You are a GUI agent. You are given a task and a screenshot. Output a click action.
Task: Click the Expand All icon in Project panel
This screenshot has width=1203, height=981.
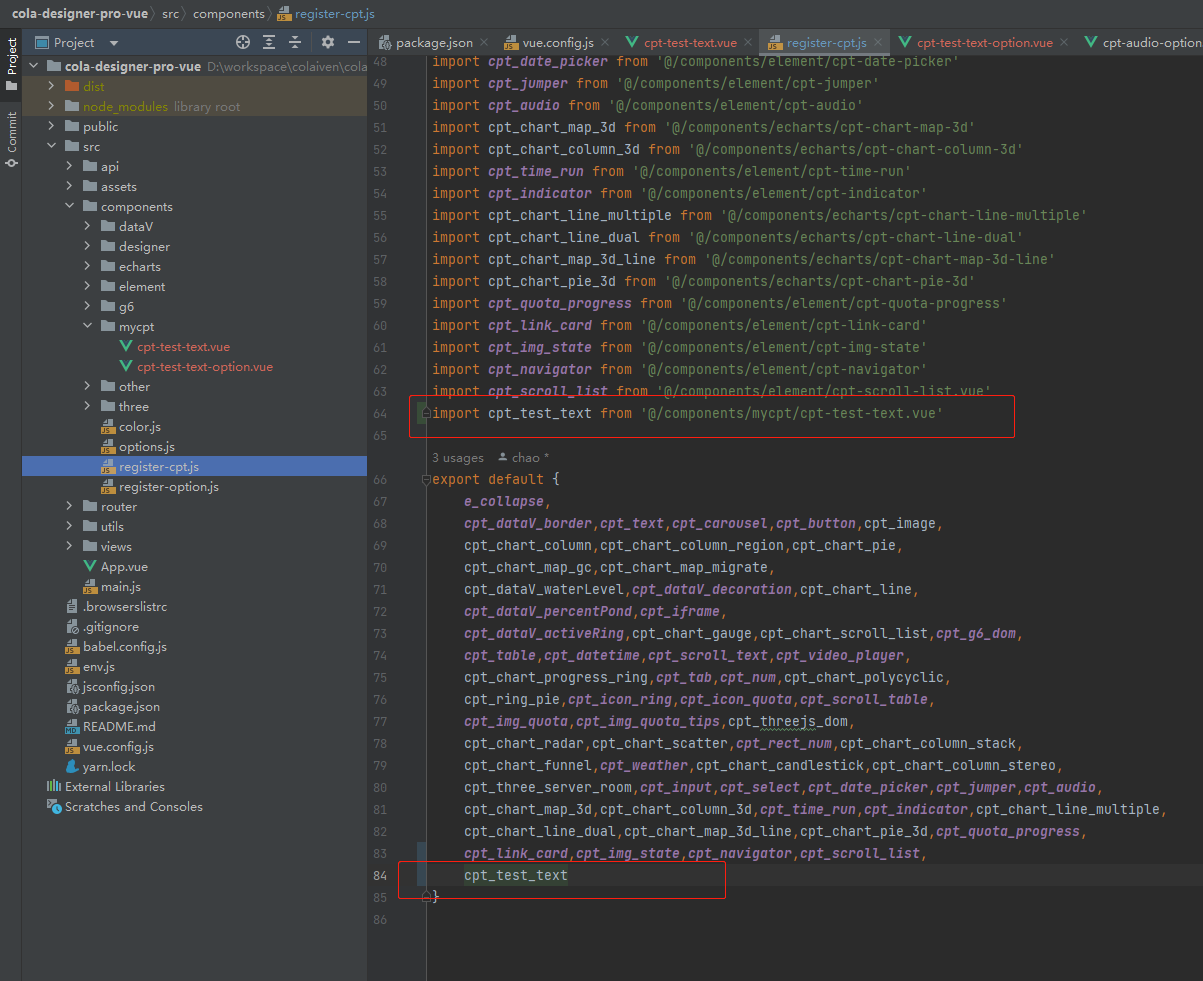click(269, 42)
